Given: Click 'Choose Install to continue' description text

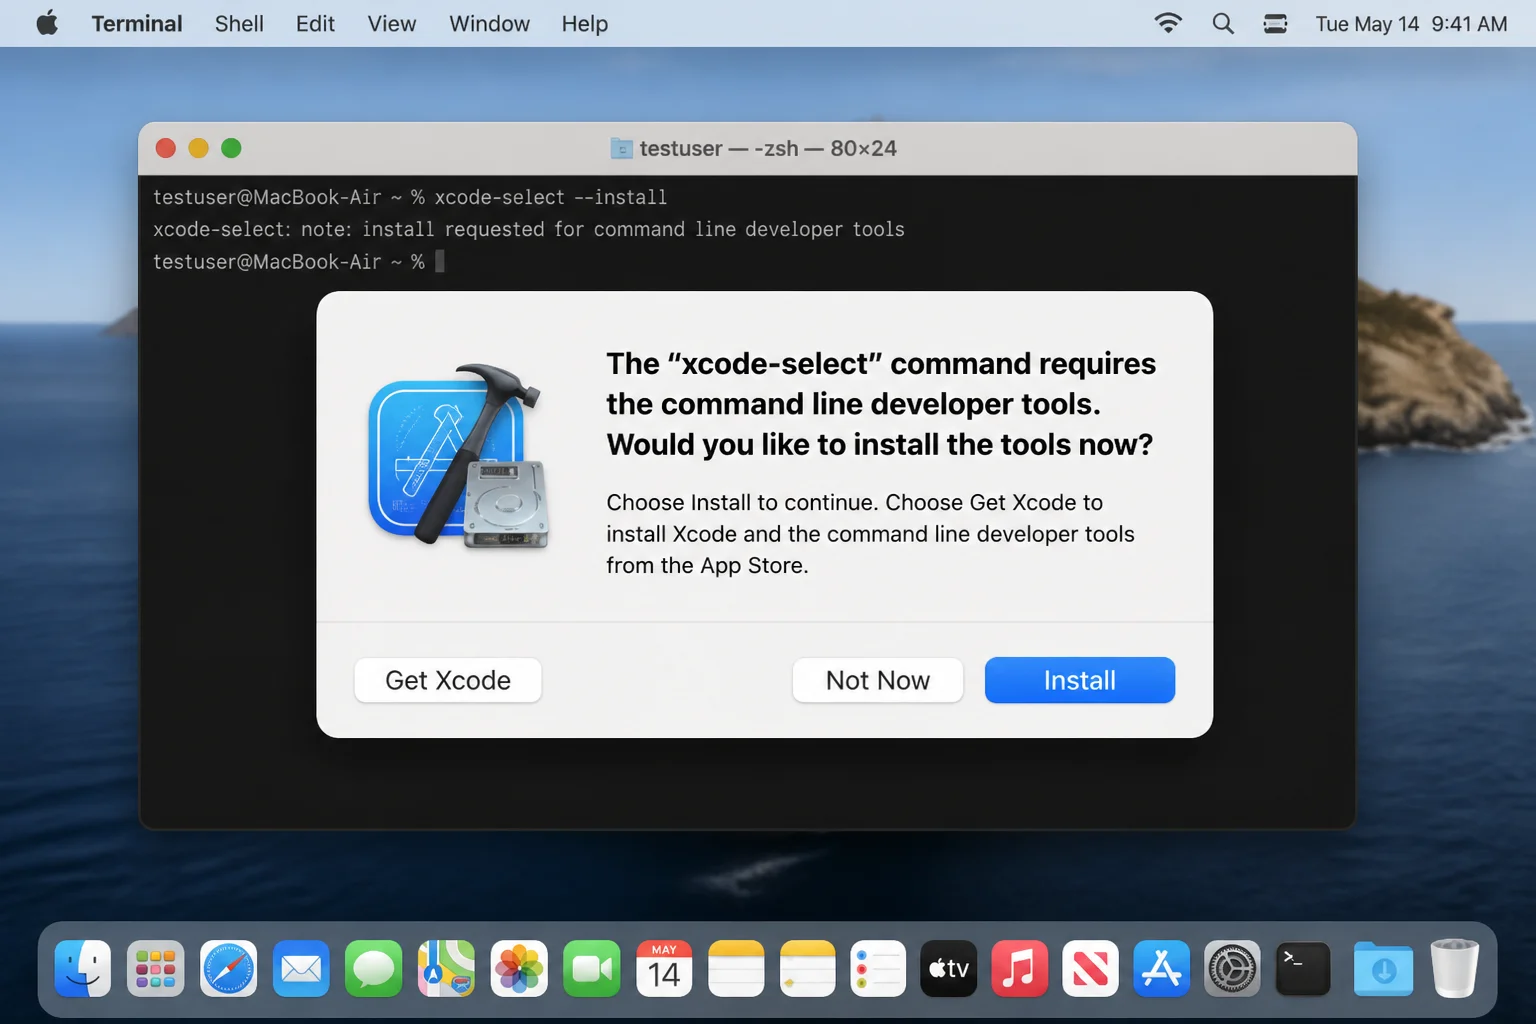Looking at the screenshot, I should pyautogui.click(x=870, y=534).
